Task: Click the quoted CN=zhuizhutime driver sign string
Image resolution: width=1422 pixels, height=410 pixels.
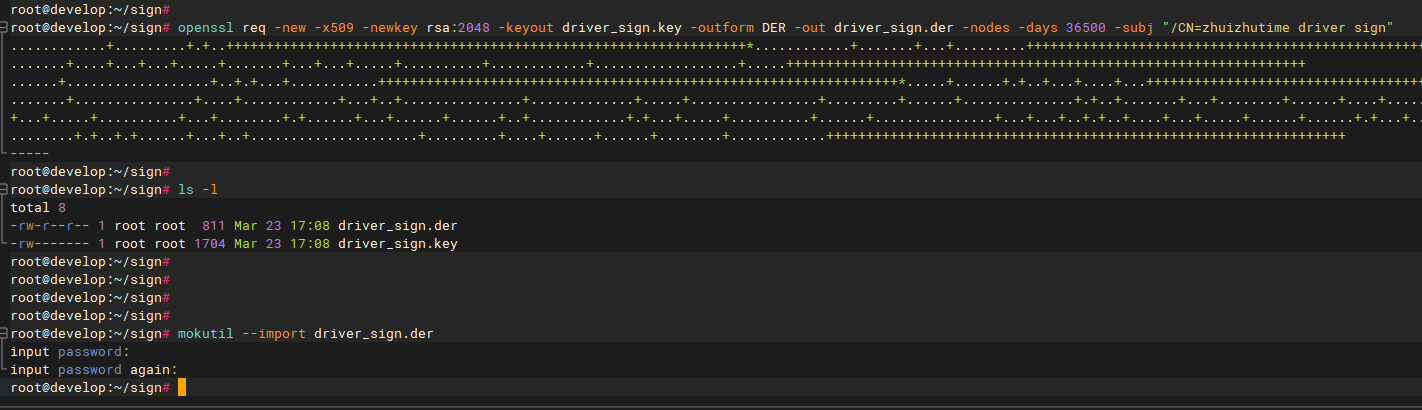Action: click(x=1277, y=27)
